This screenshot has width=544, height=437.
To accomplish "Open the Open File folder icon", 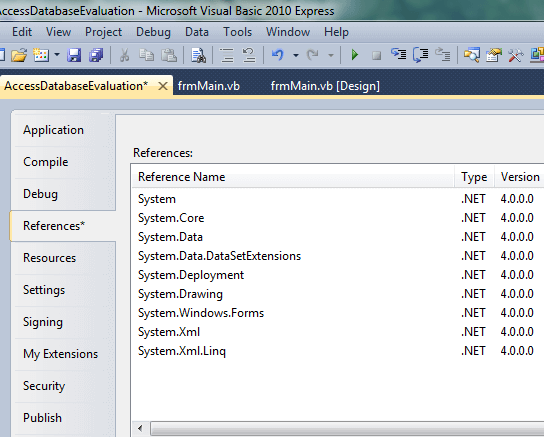I will coord(19,55).
